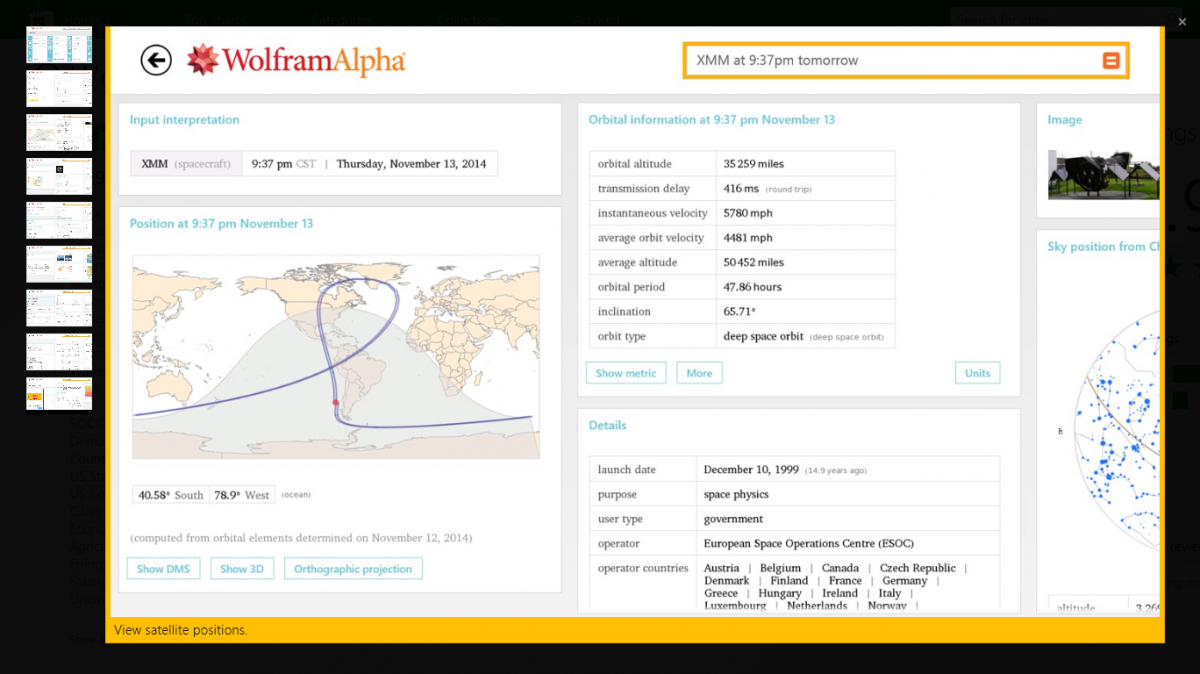Viewport: 1200px width, 674px height.
Task: Click the Details heading
Action: coord(607,426)
